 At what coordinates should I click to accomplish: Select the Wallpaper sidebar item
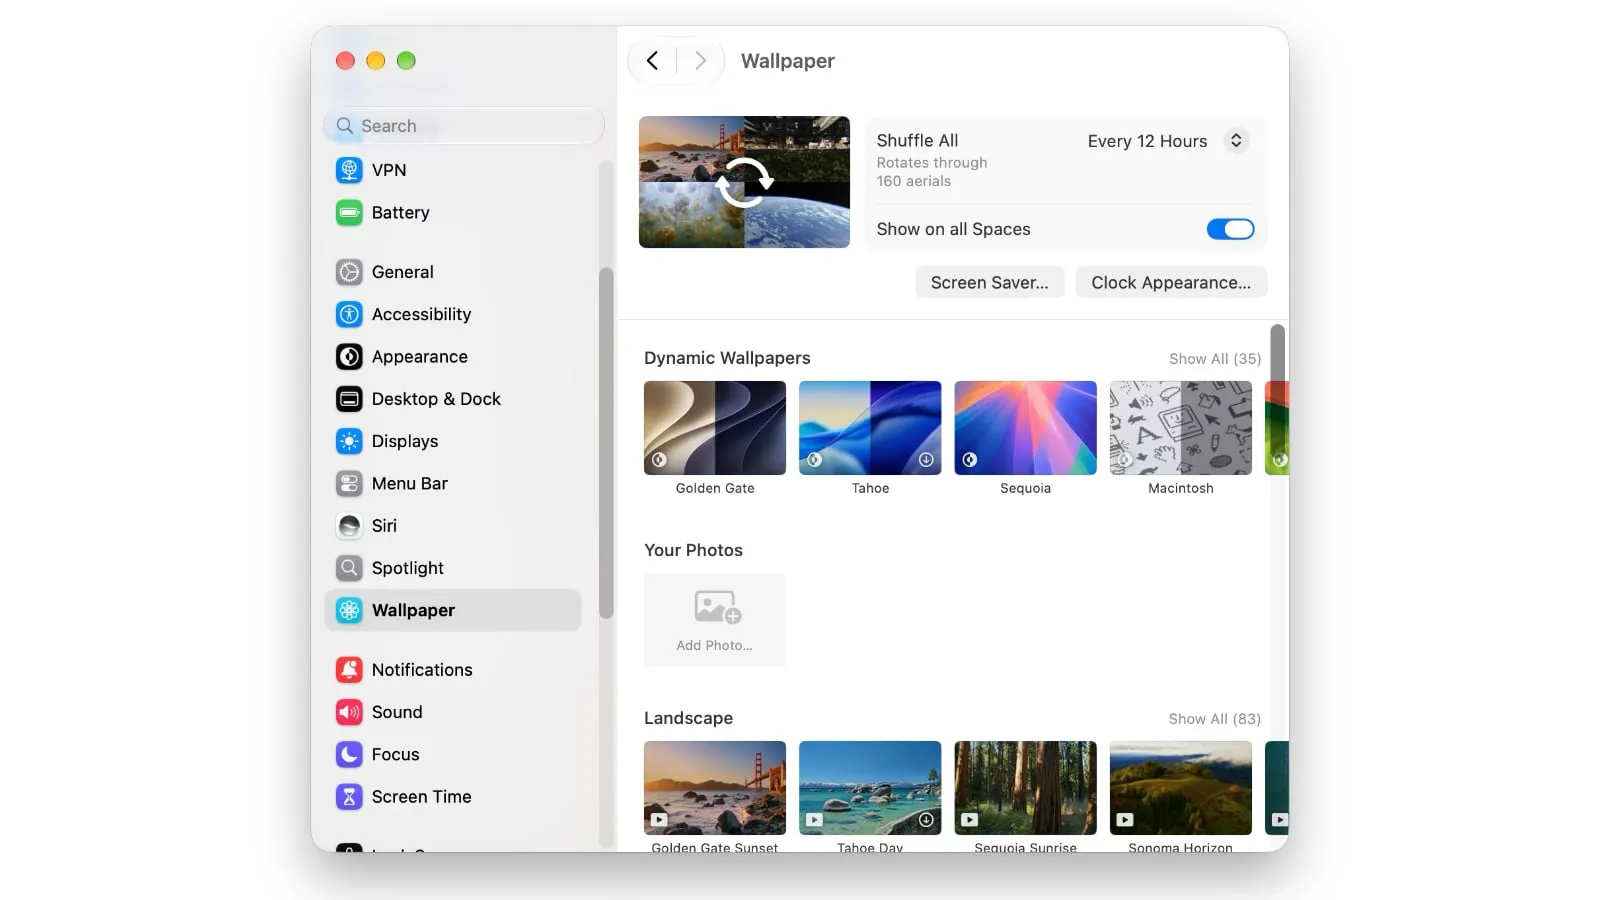453,610
